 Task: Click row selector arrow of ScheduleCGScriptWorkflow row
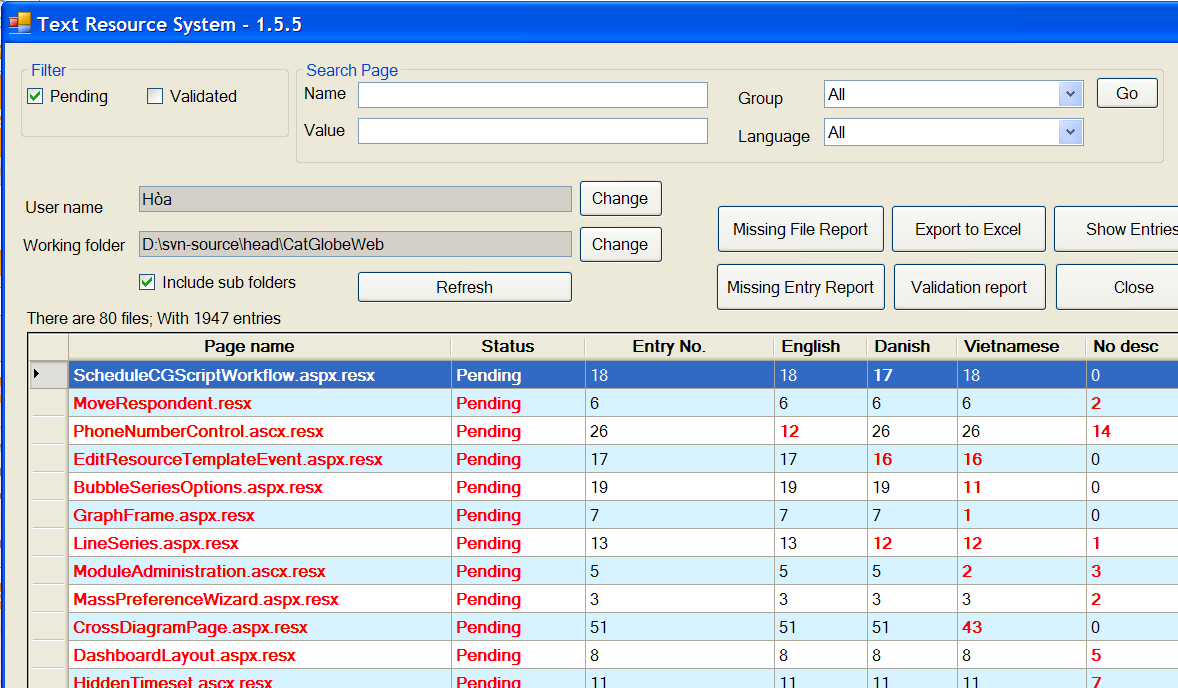point(47,375)
